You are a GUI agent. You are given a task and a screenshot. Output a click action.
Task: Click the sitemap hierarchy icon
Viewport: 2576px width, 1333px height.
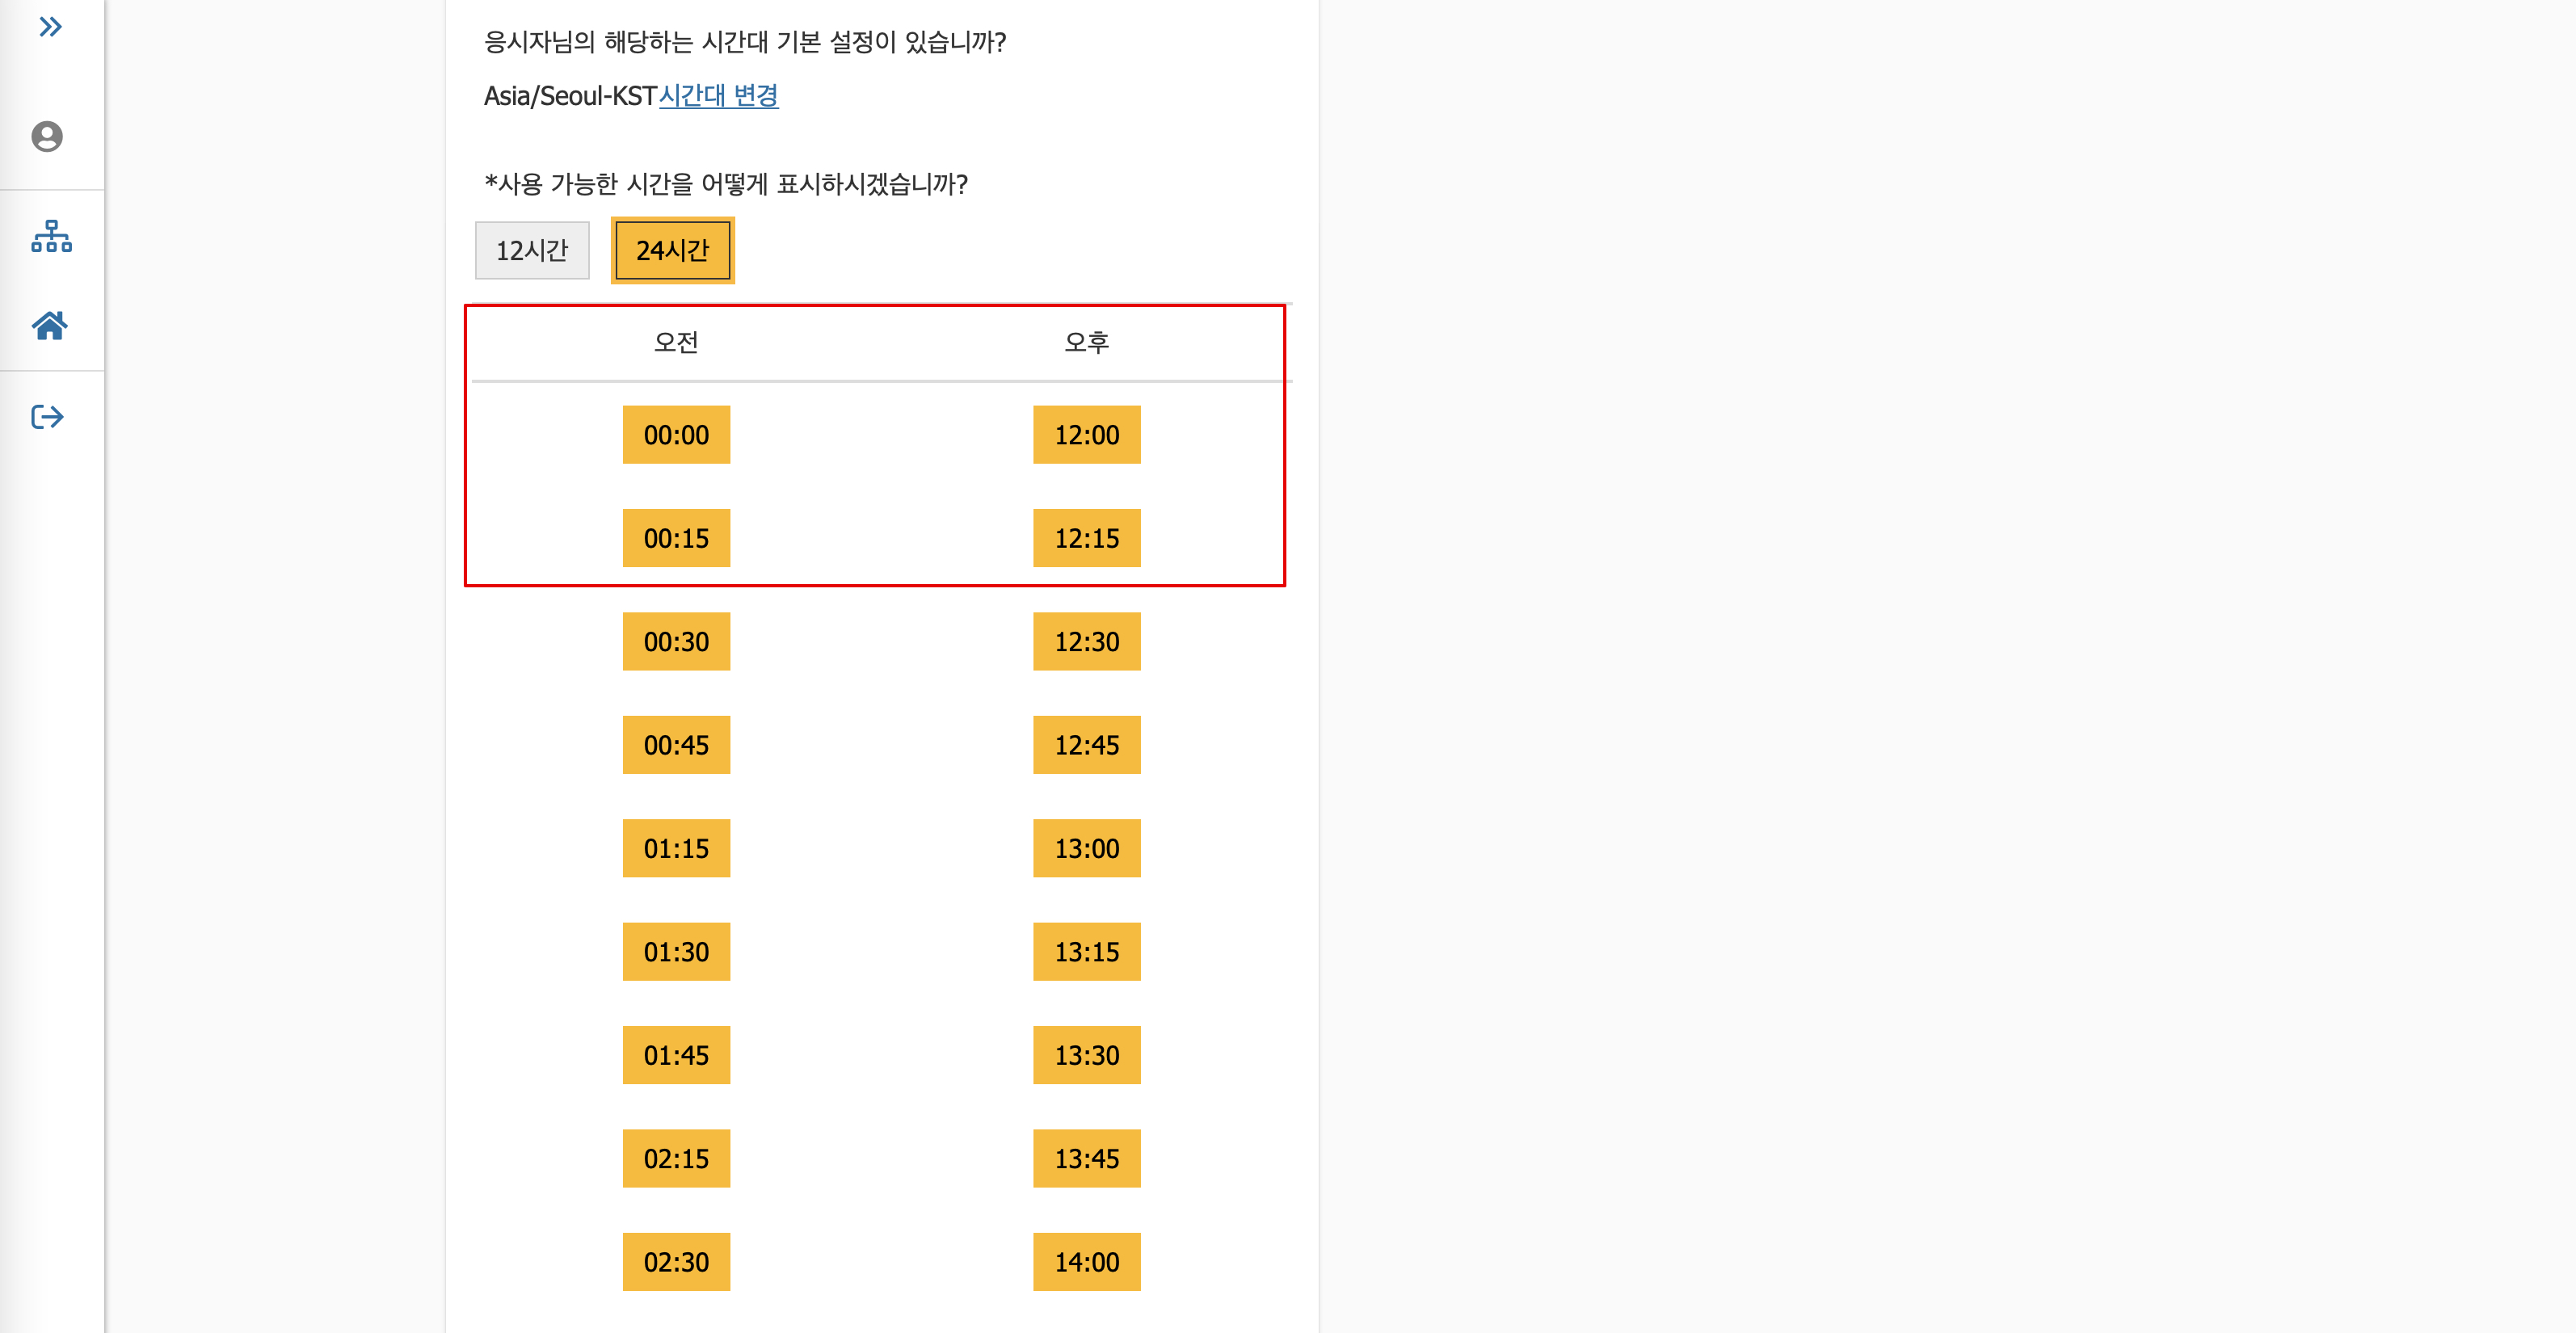click(x=51, y=237)
